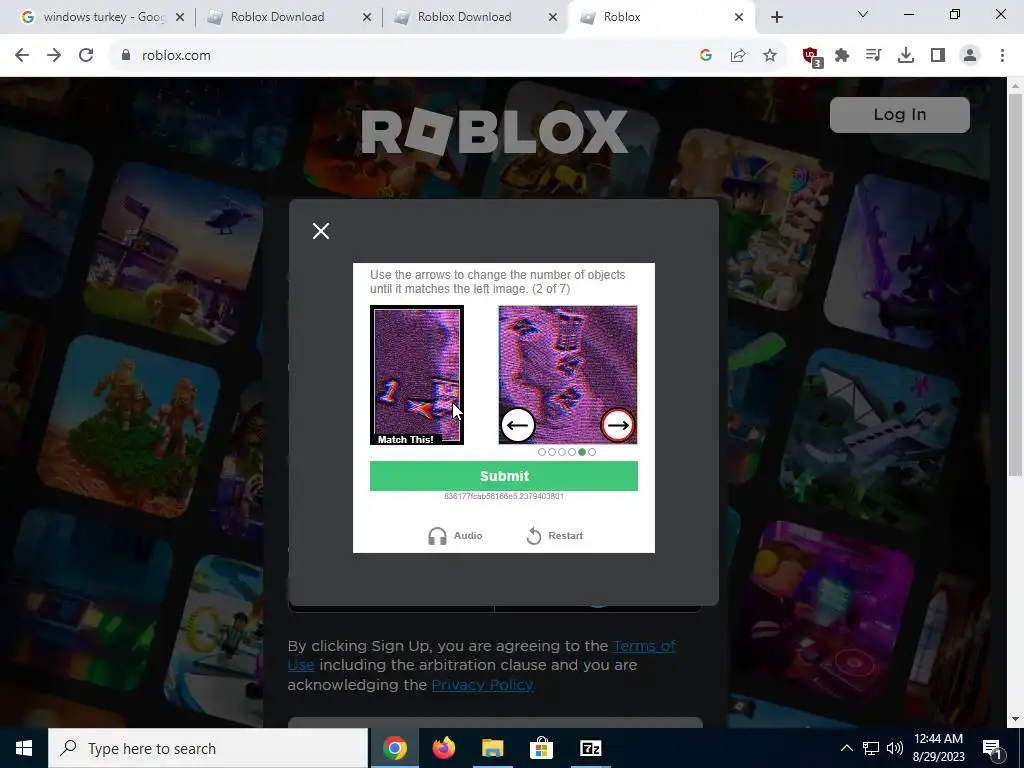1024x768 pixels.
Task: Click the Type here to search box
Action: coord(208,748)
